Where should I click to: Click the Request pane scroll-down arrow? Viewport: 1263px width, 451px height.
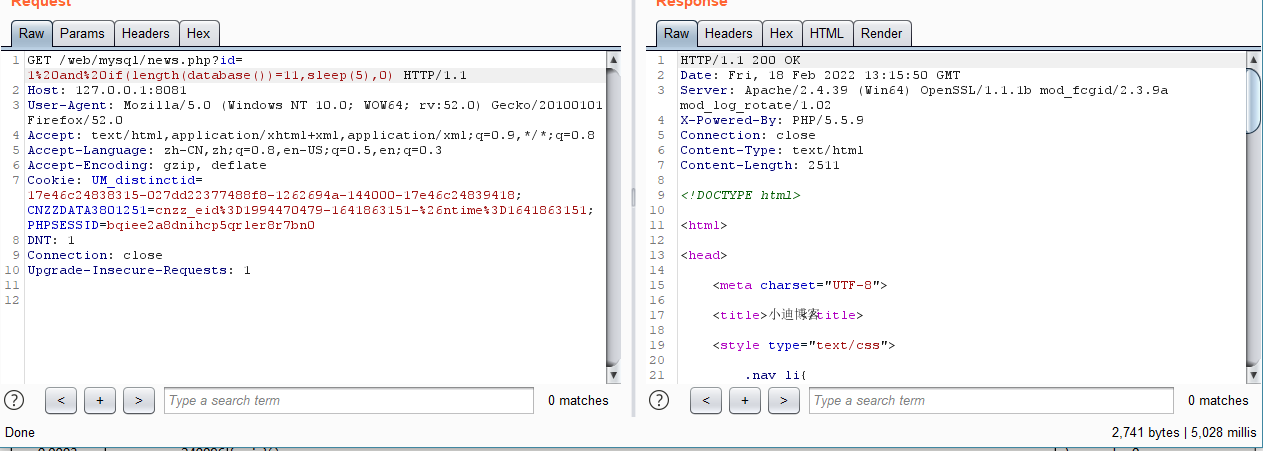[x=614, y=375]
